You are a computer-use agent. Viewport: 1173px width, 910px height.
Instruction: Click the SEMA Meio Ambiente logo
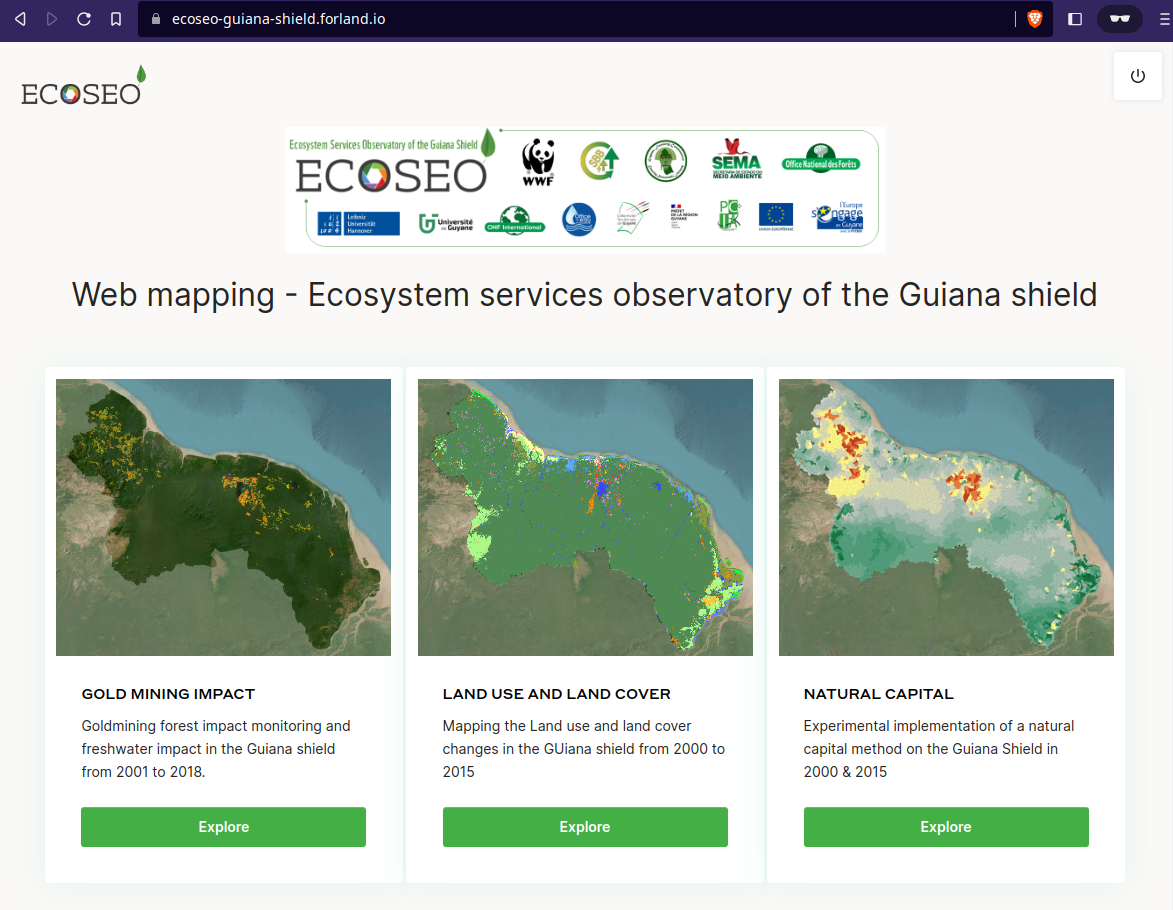(x=736, y=158)
